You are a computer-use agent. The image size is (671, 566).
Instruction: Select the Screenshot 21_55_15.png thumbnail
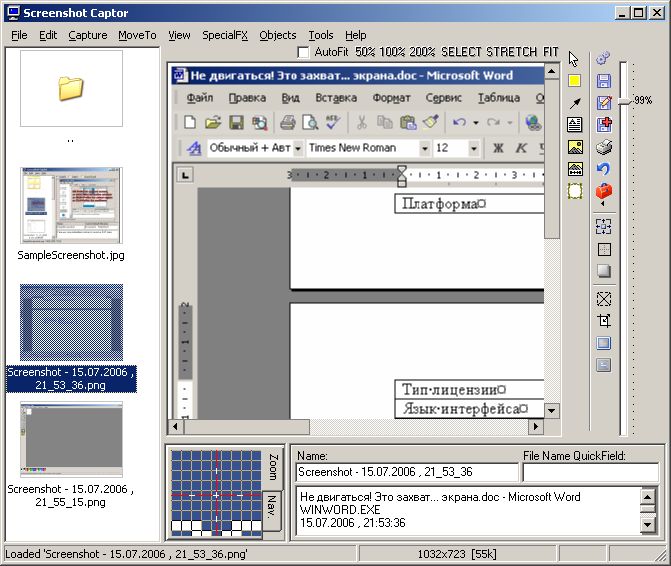click(71, 439)
